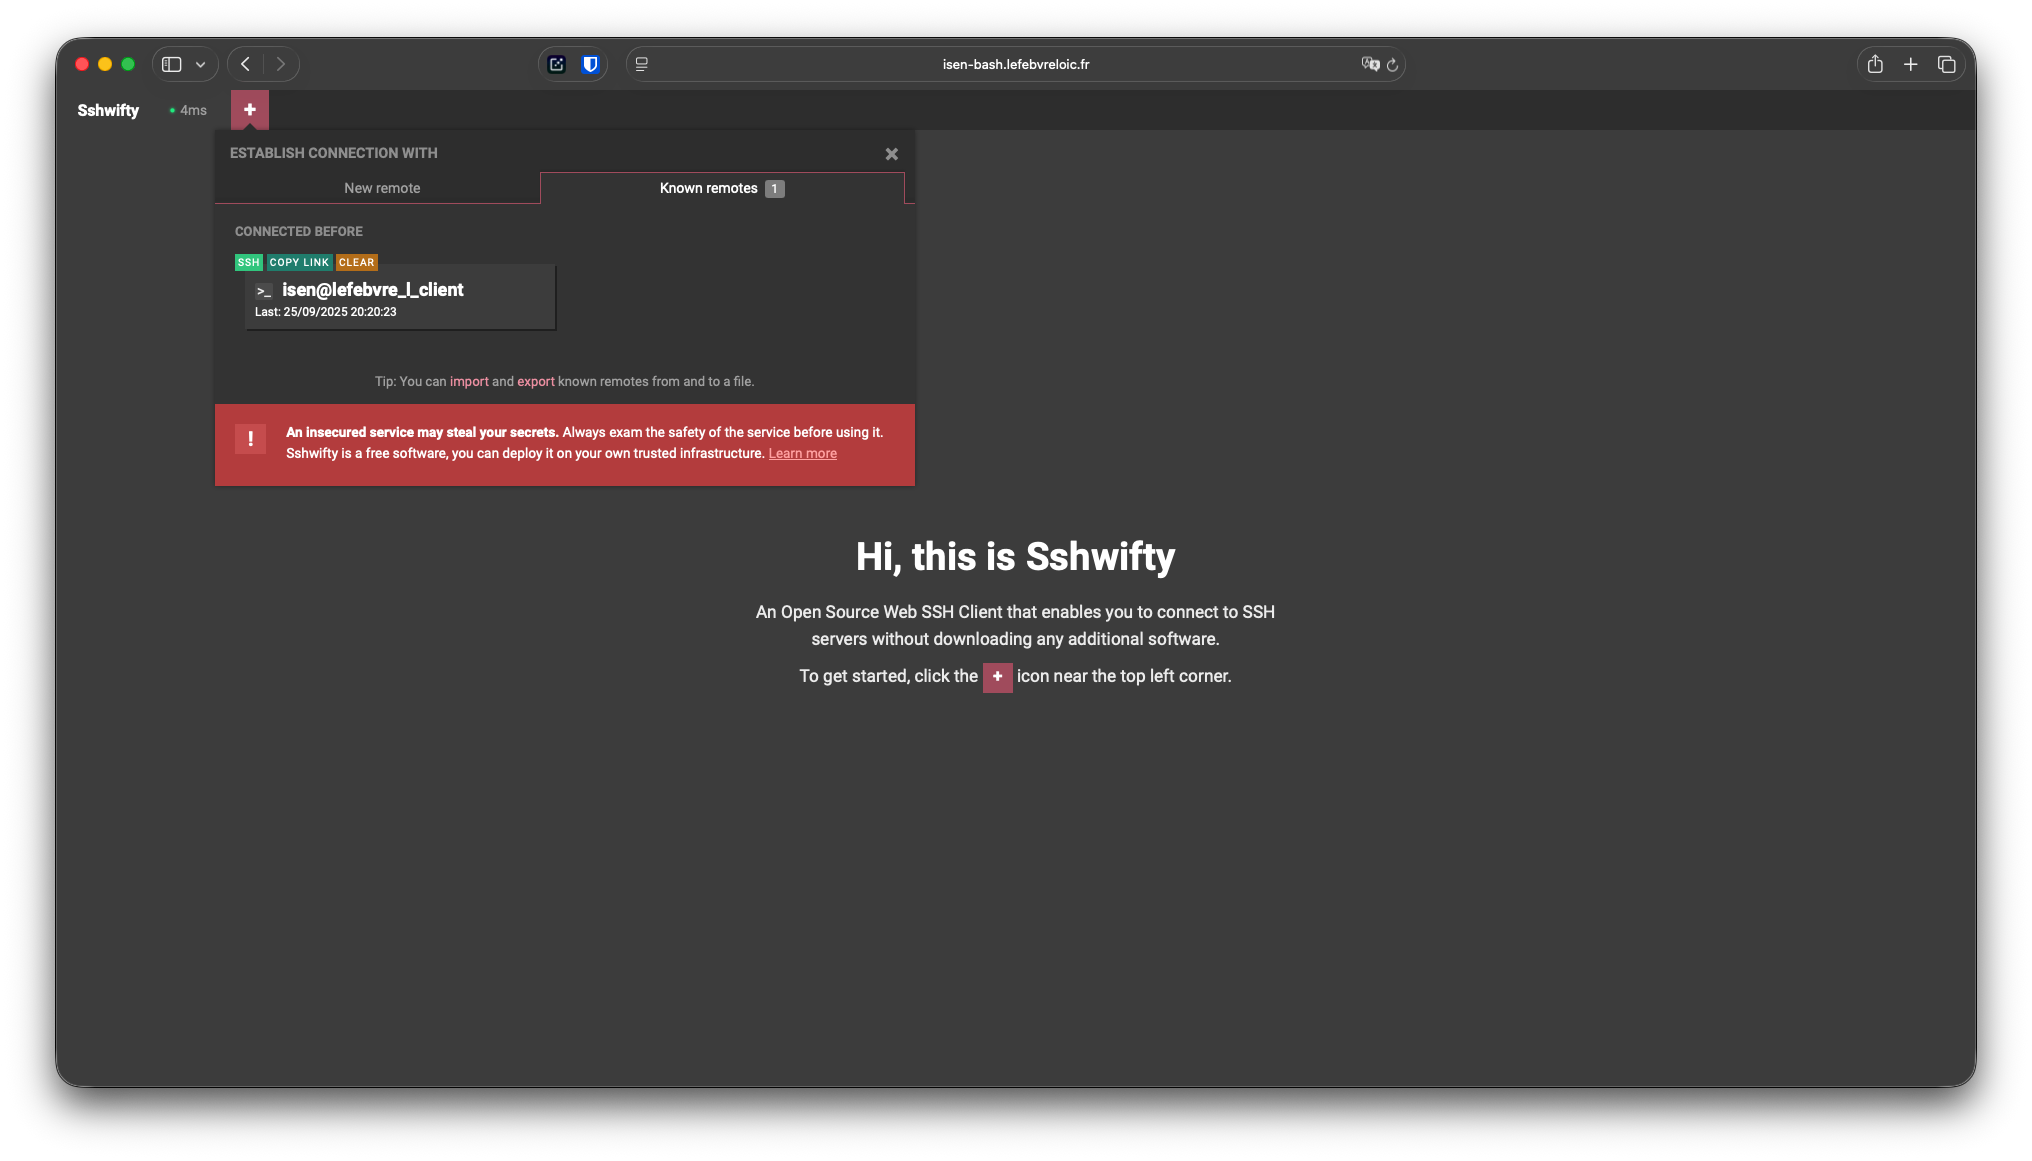This screenshot has height=1161, width=2032.
Task: Click the 4ms connection status indicator
Action: point(188,110)
